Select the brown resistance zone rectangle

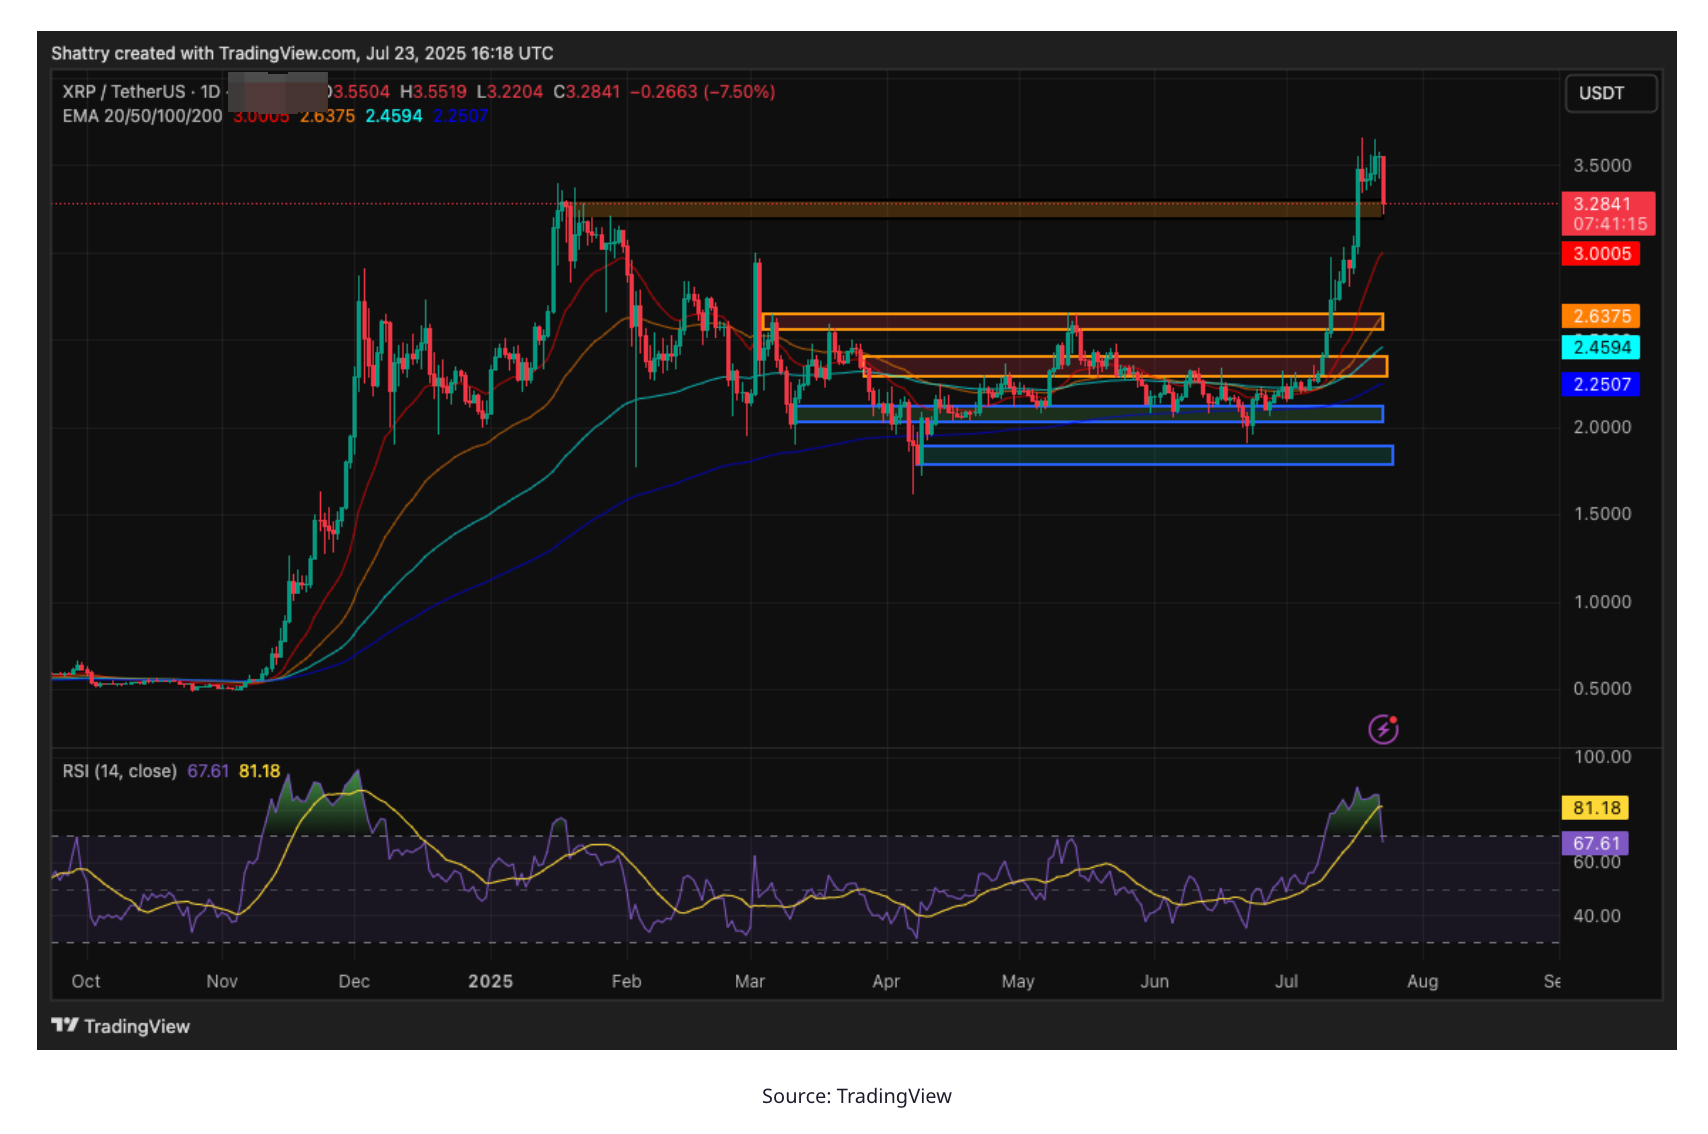click(970, 210)
